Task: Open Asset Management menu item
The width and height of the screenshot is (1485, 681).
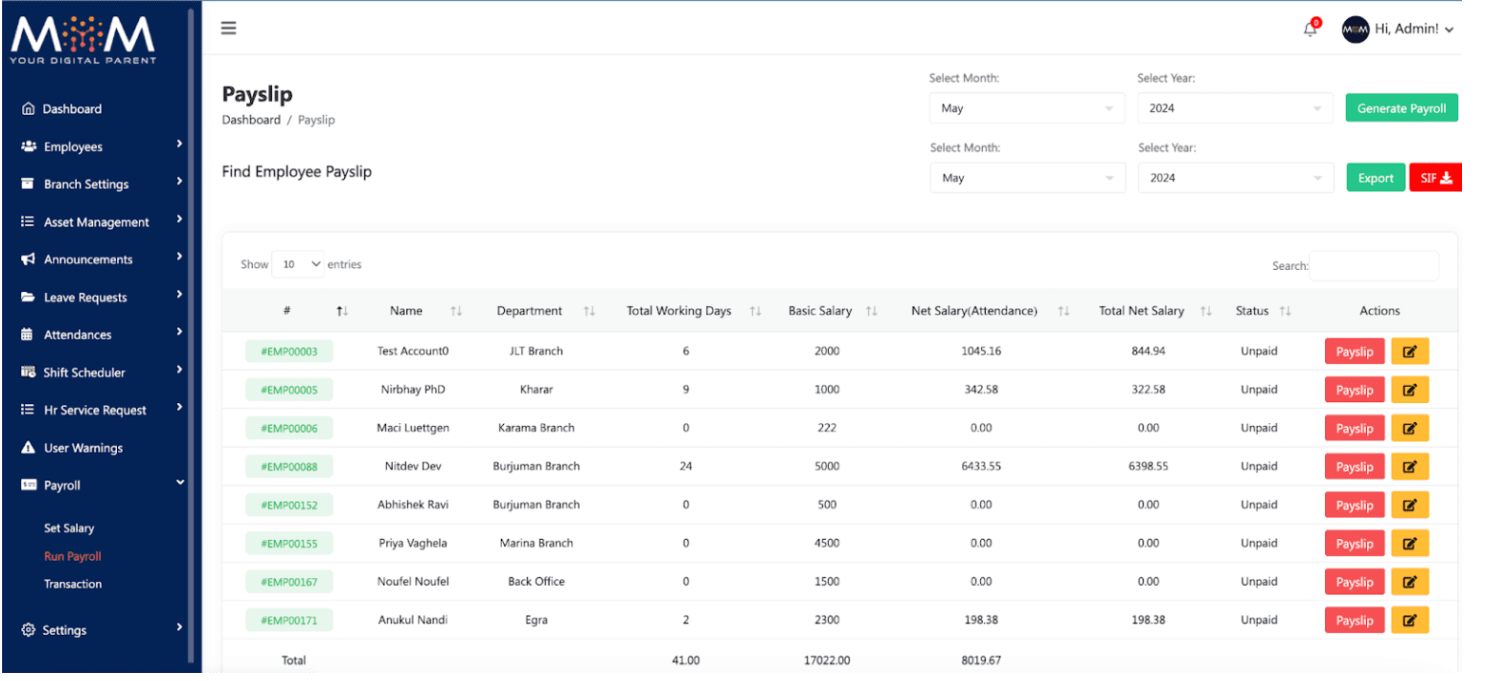Action: [97, 222]
